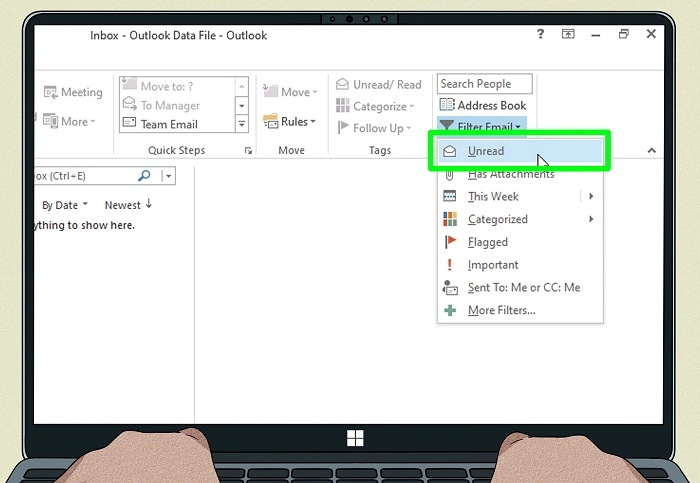Expand the This Week submenu

click(x=592, y=197)
